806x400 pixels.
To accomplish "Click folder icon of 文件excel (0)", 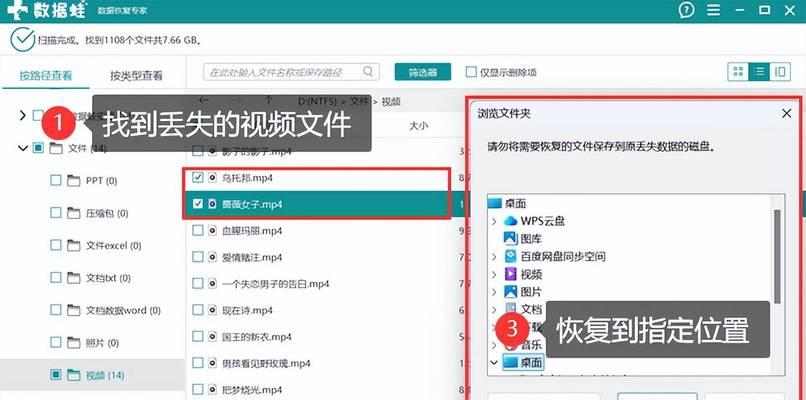I will pyautogui.click(x=74, y=246).
